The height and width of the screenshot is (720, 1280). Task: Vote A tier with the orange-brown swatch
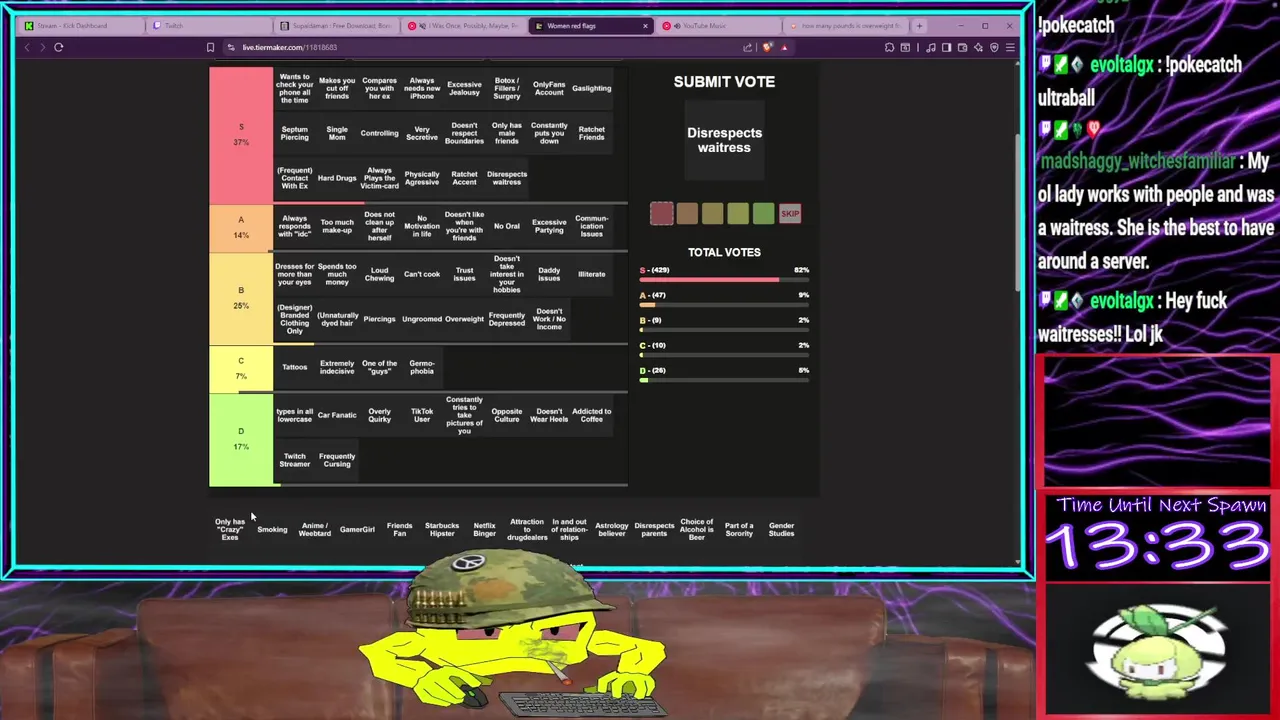(x=687, y=213)
